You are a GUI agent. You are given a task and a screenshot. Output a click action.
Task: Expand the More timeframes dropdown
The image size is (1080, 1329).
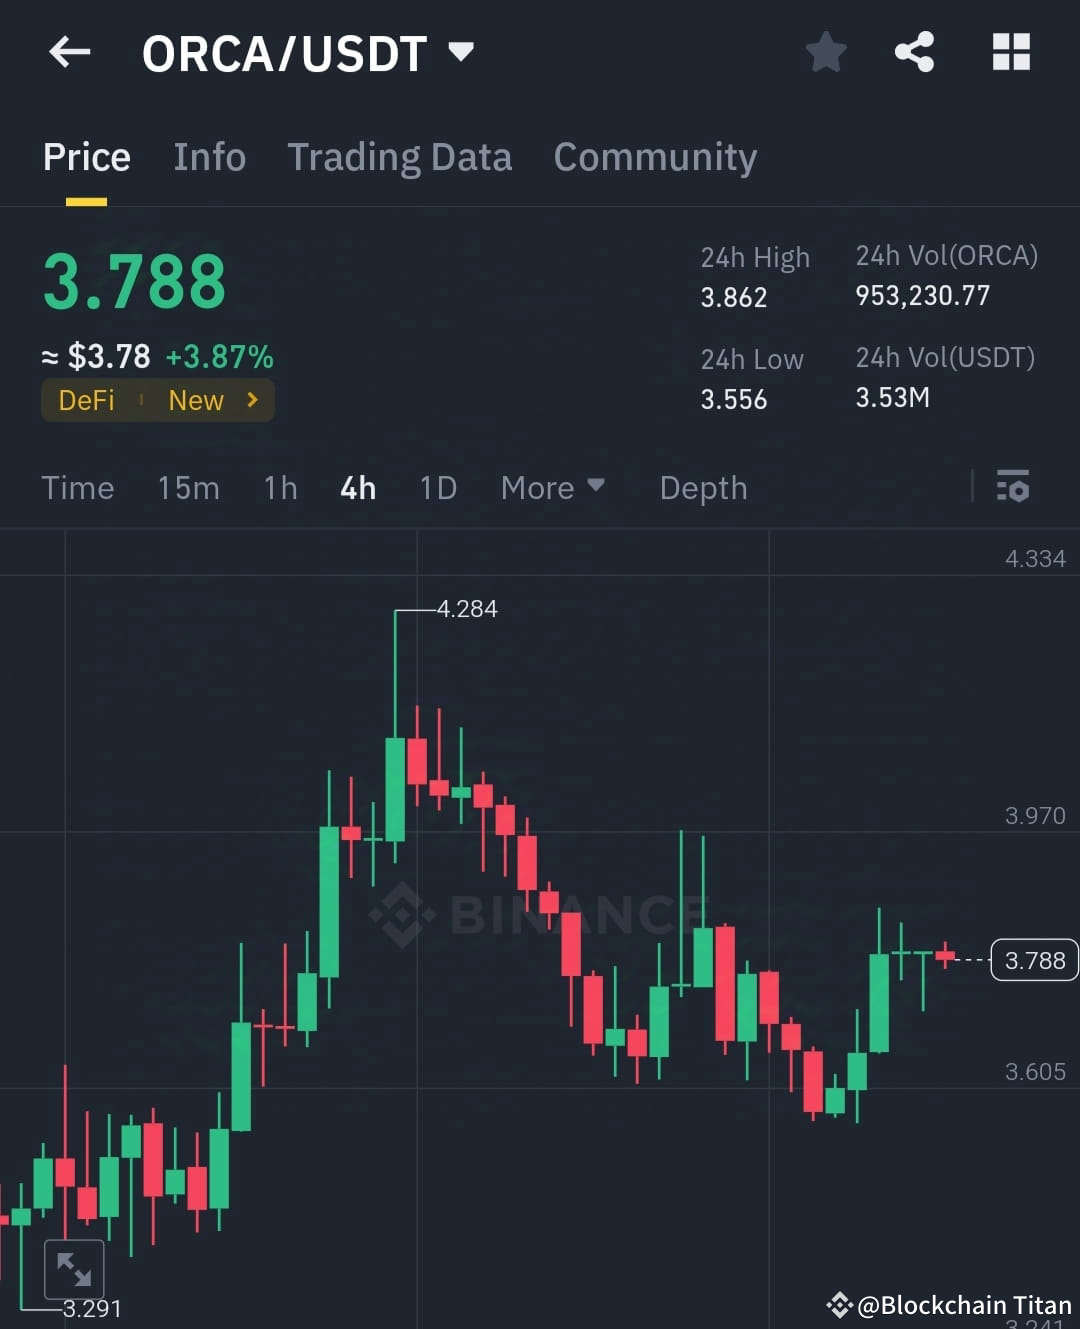[x=553, y=488]
